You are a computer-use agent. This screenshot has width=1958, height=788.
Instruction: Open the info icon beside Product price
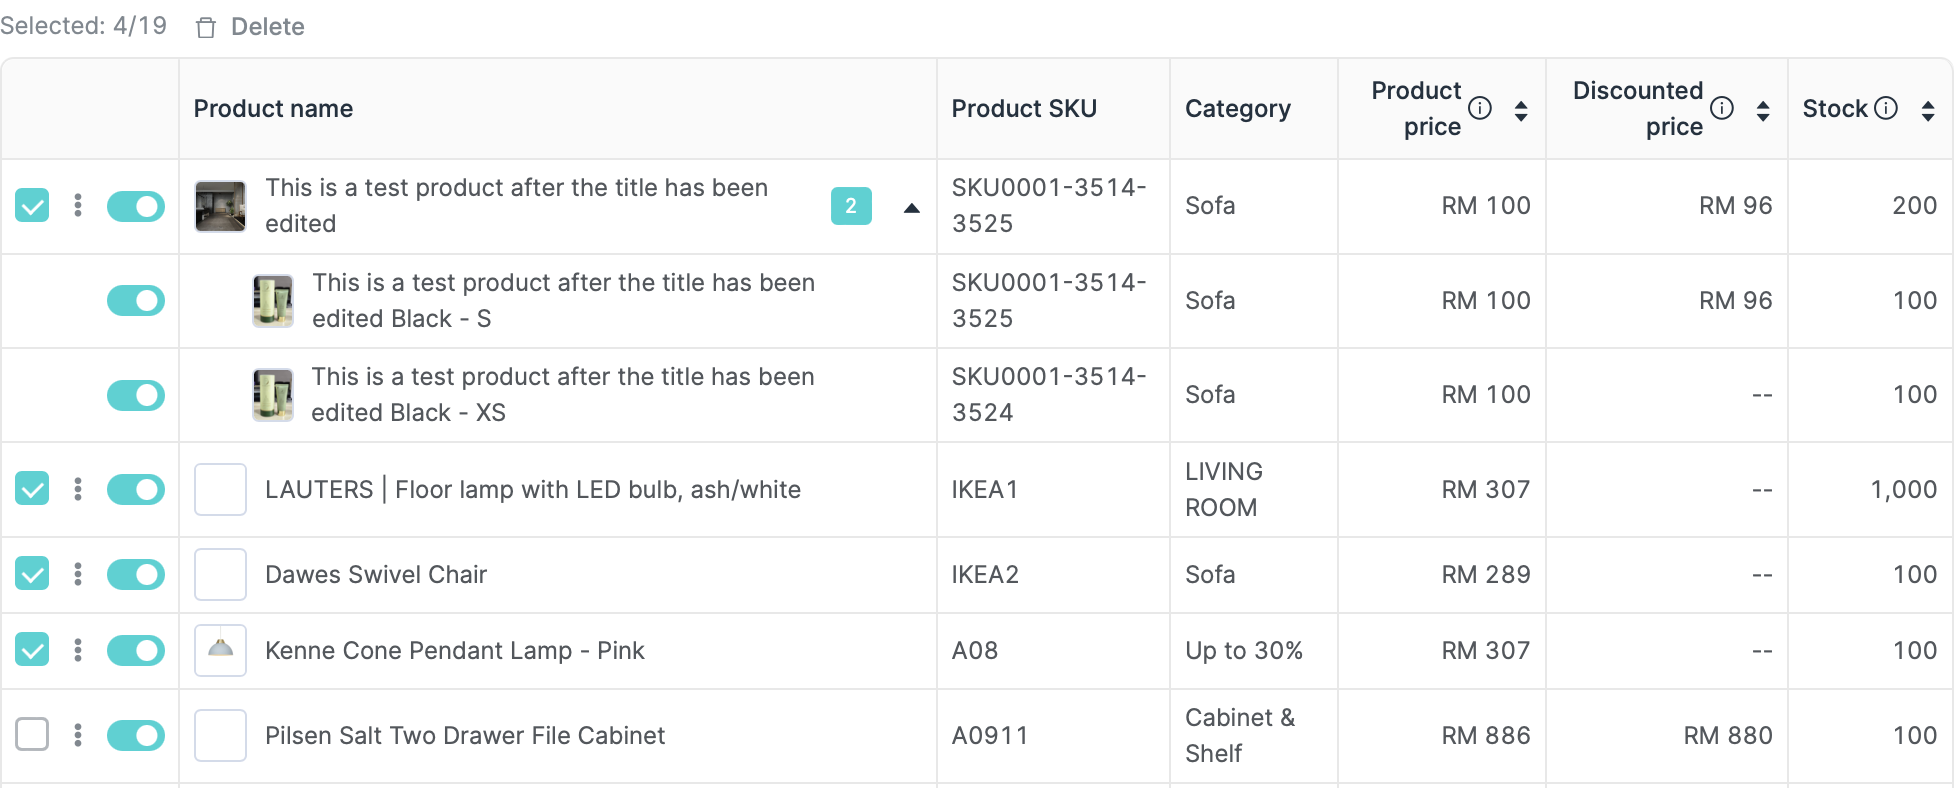tap(1480, 108)
